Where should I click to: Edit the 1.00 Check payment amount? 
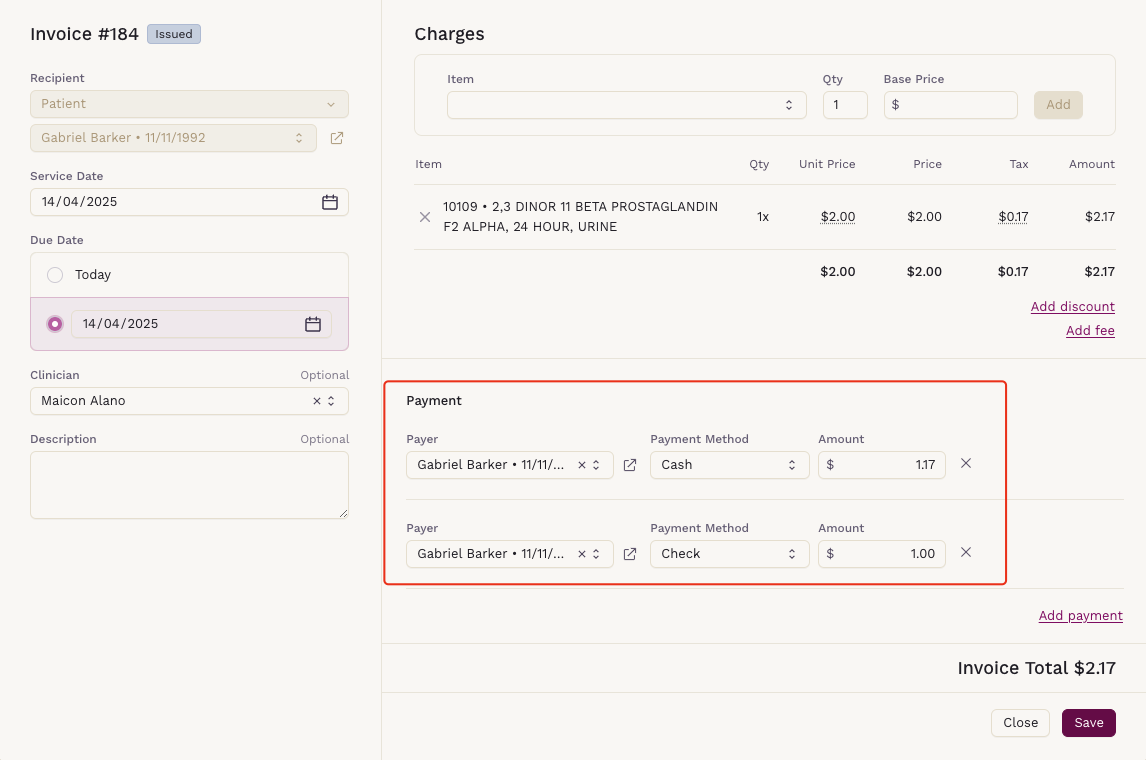tap(881, 555)
